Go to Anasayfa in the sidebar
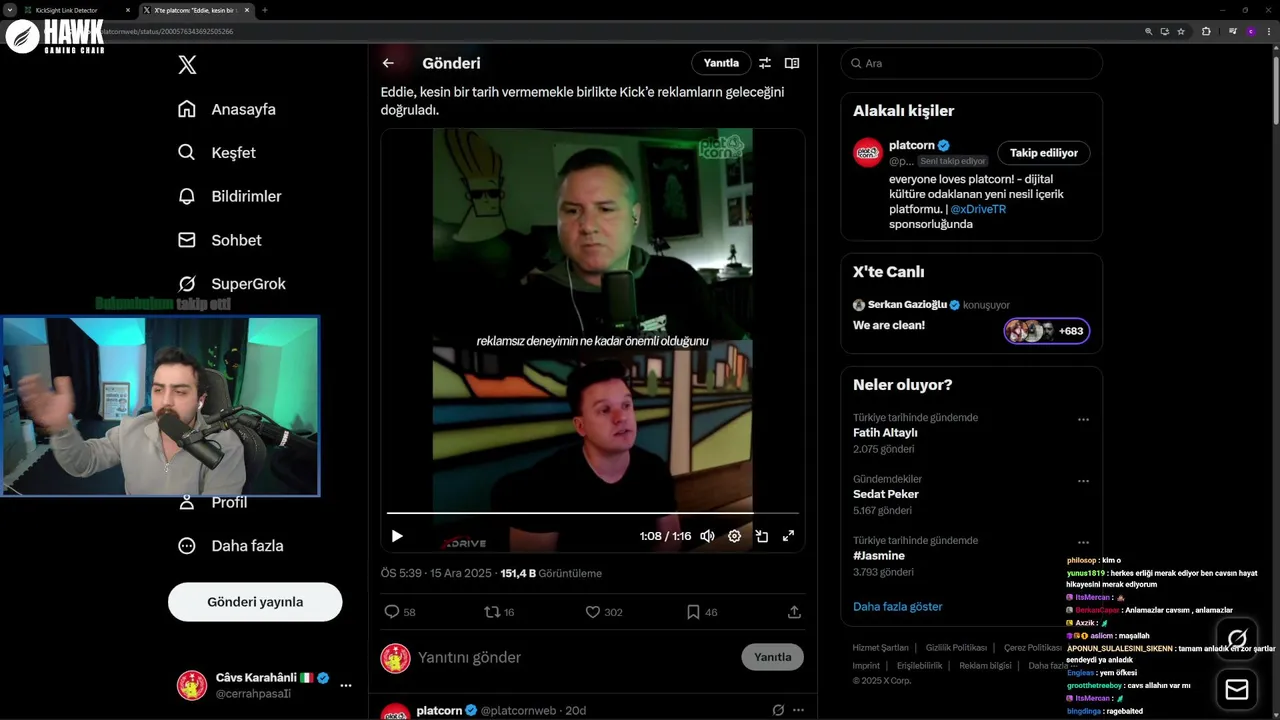 pos(226,109)
